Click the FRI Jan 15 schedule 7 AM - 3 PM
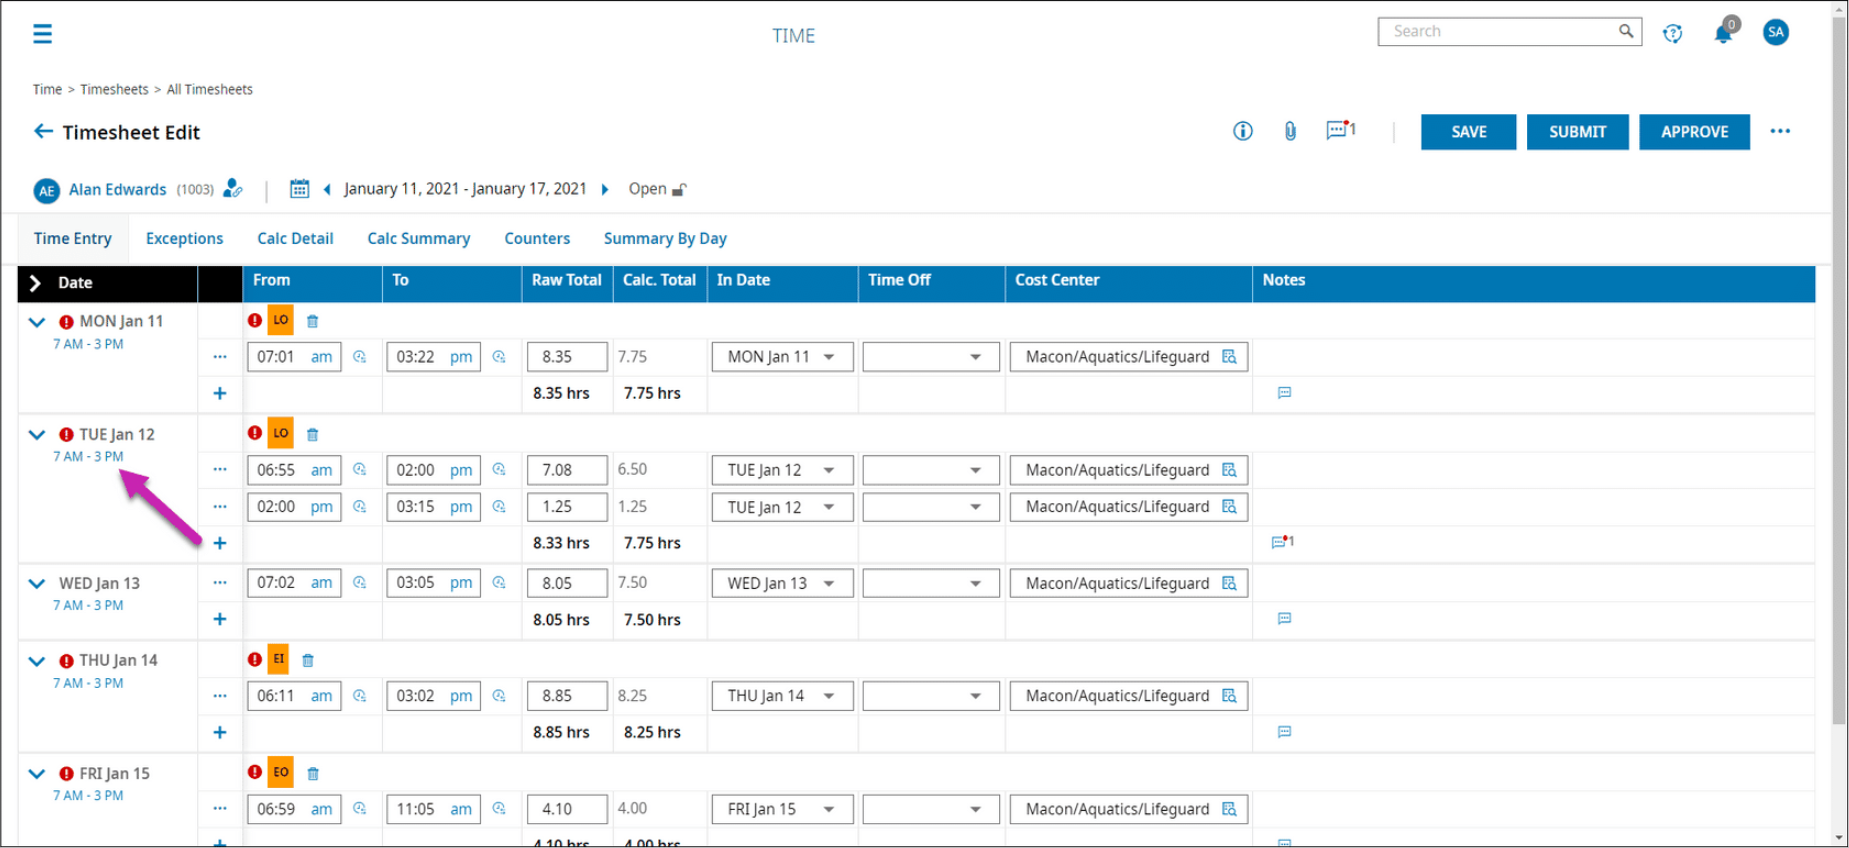 point(88,796)
